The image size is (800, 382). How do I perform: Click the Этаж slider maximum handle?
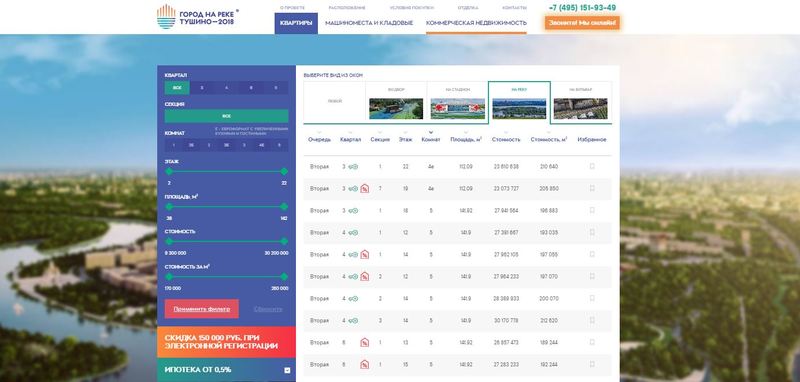[x=284, y=171]
